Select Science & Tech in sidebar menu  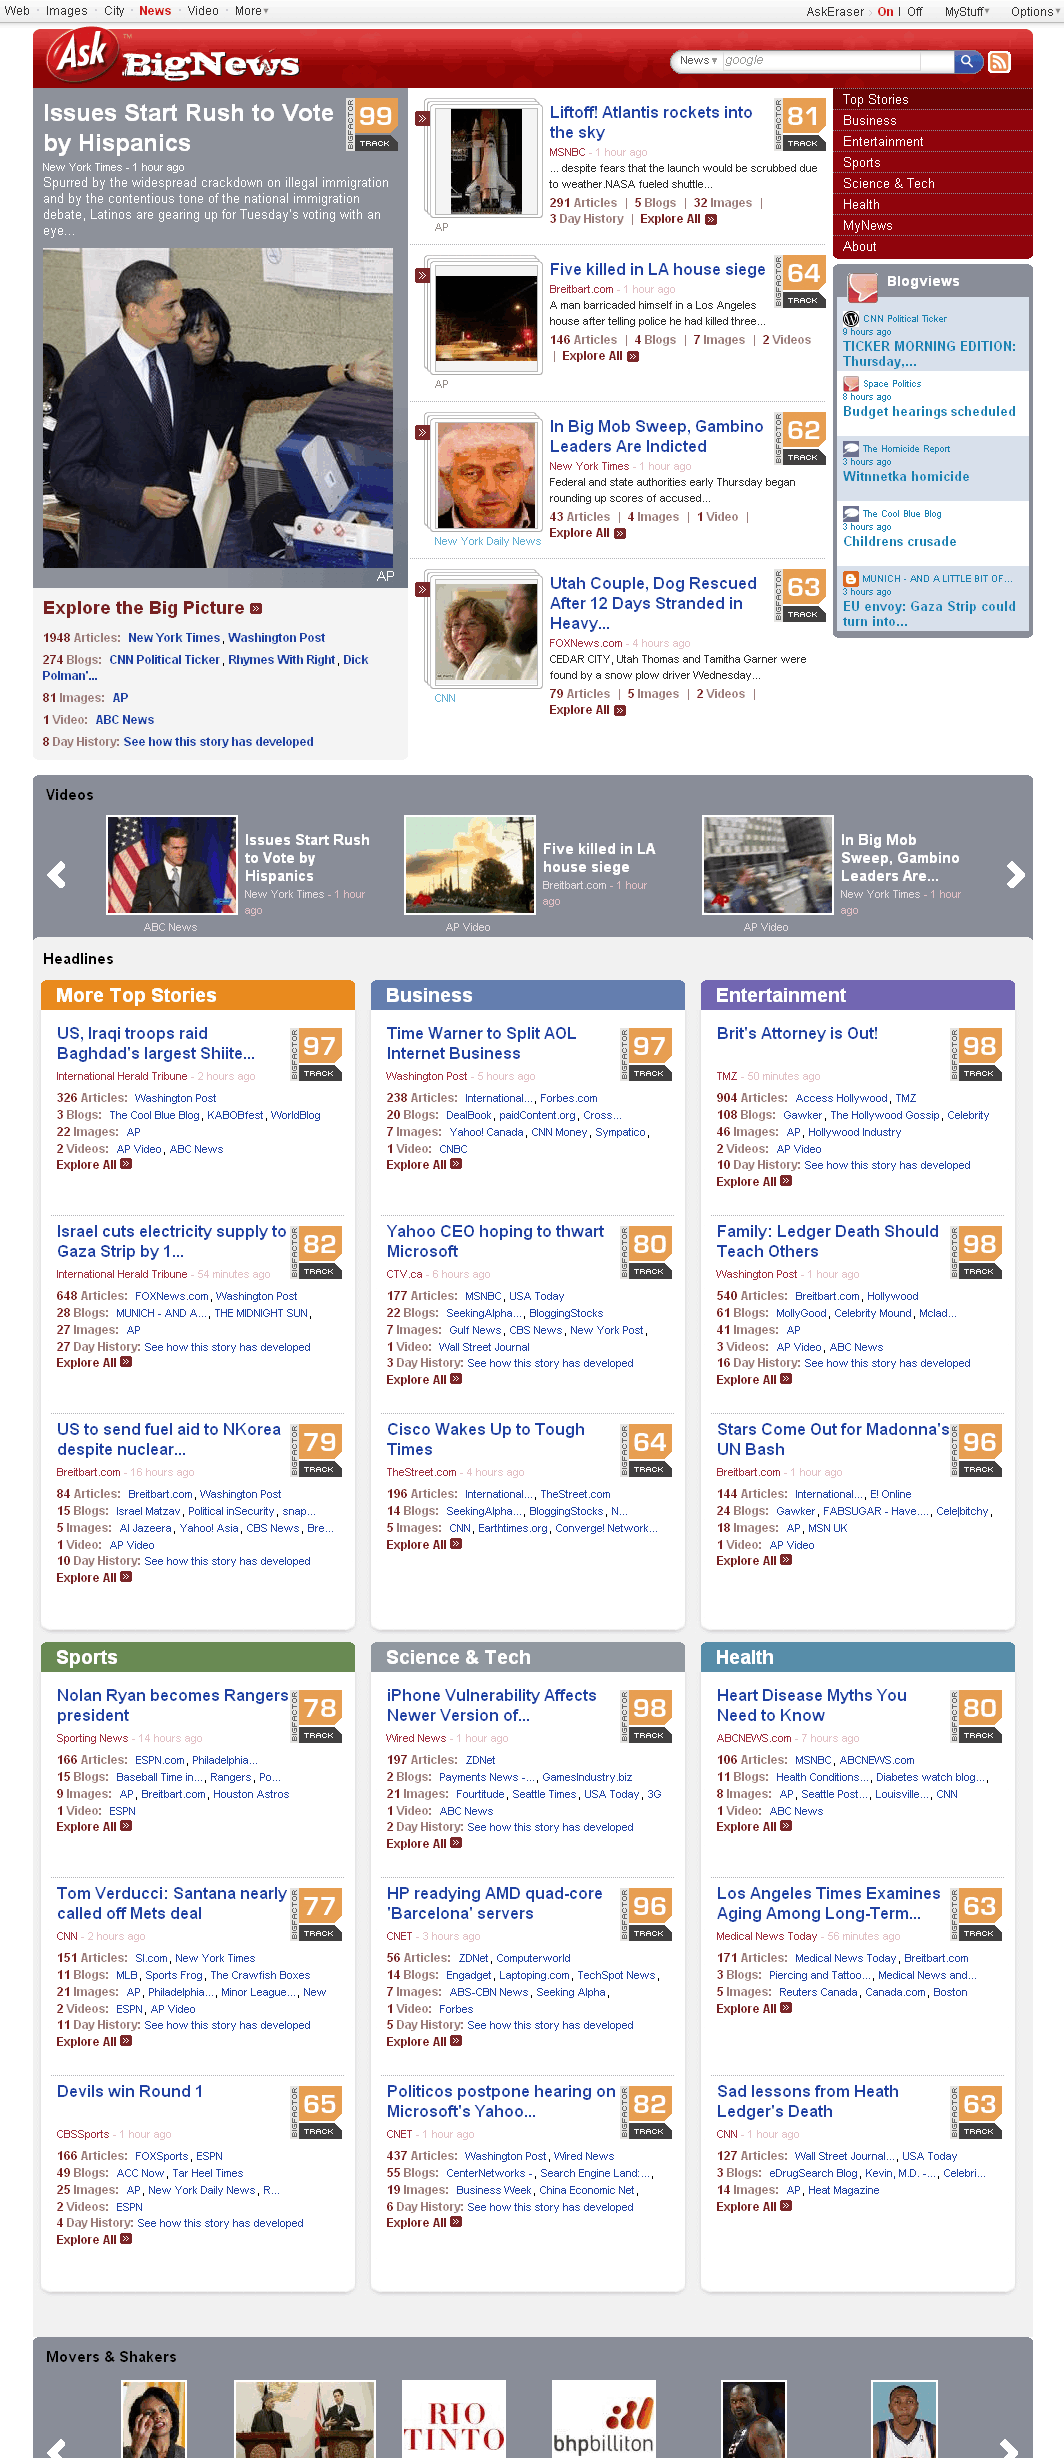[x=888, y=183]
